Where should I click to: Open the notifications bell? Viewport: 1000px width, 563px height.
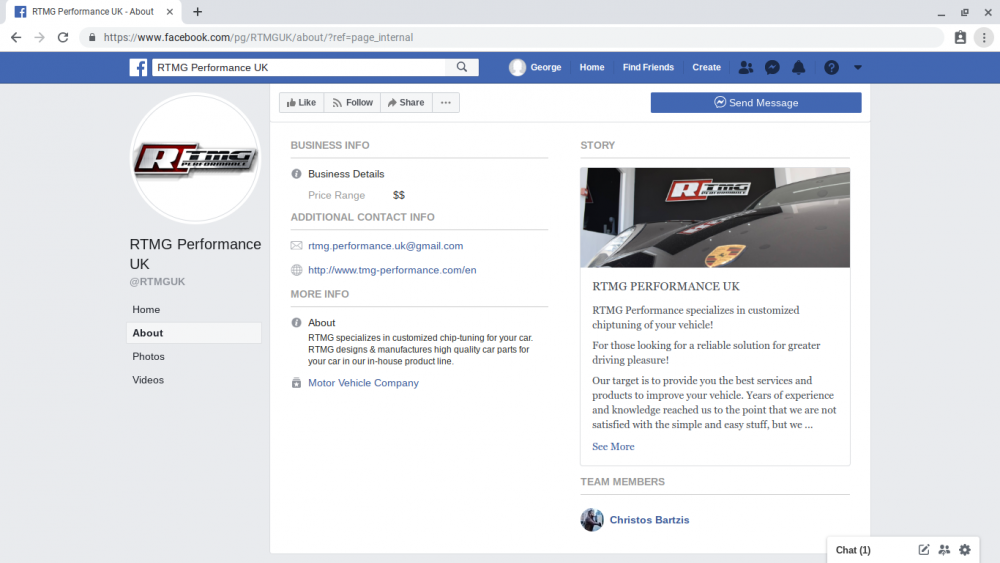point(798,67)
